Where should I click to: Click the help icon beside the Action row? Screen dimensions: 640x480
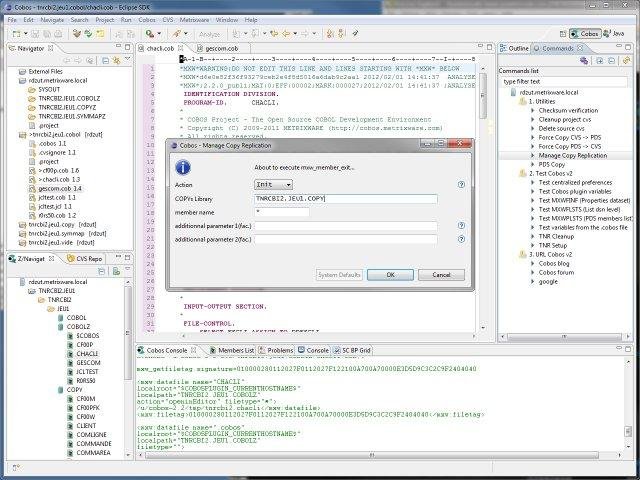(x=461, y=185)
